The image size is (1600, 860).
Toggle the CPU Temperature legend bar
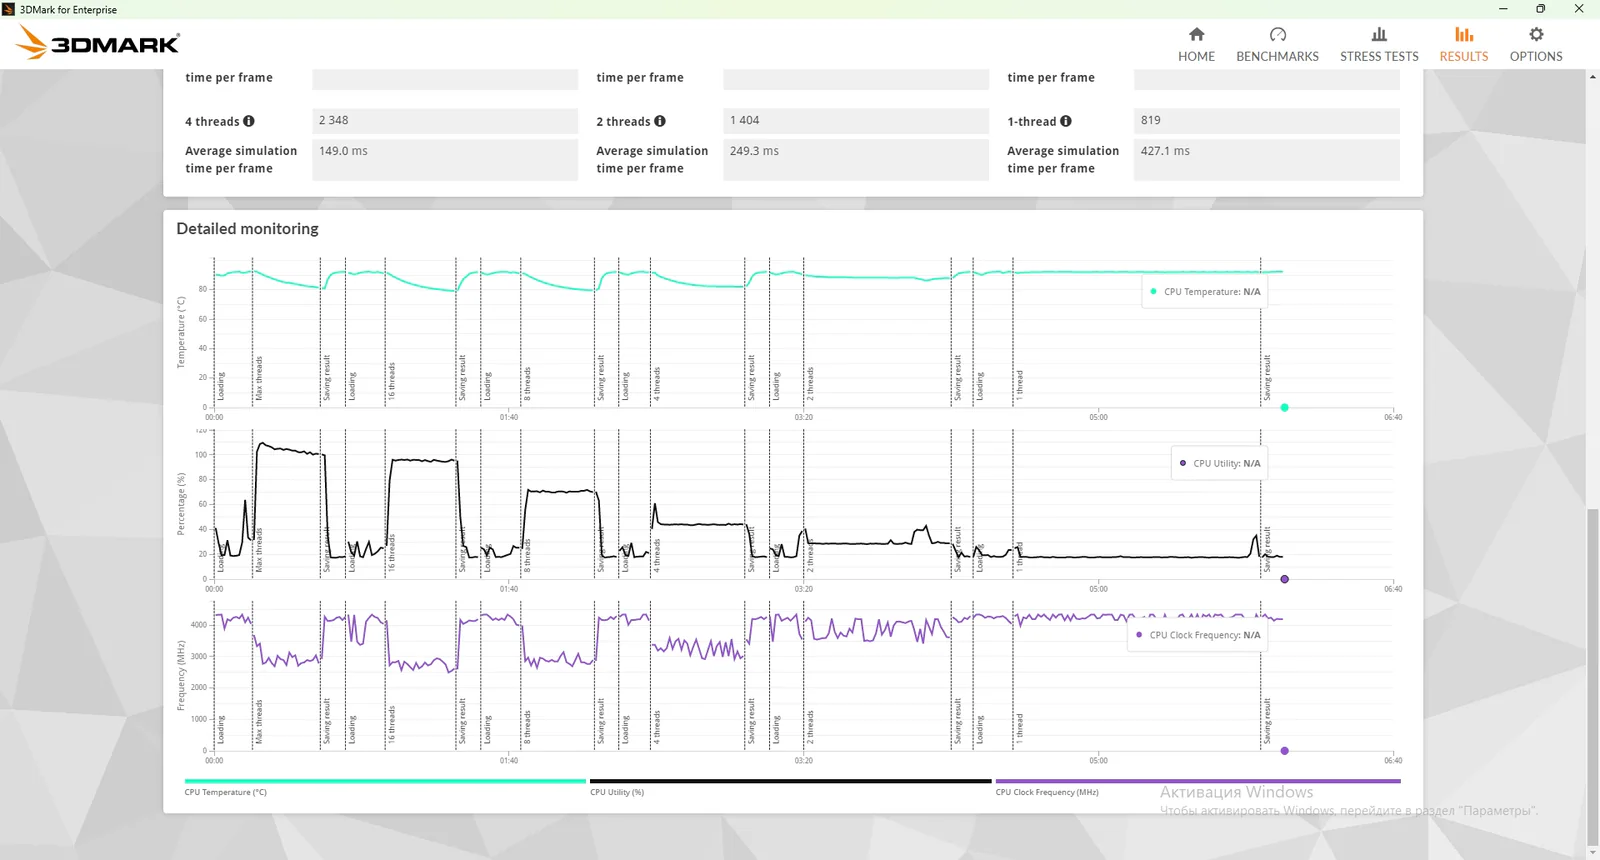point(385,781)
